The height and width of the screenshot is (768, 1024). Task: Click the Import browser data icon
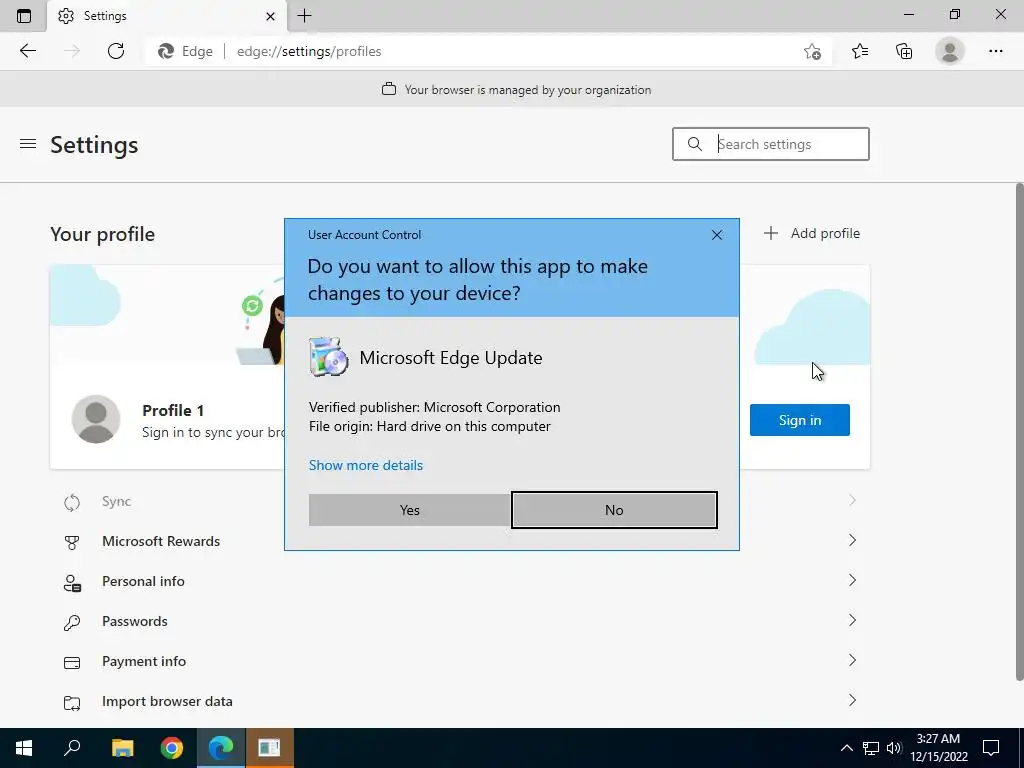72,703
